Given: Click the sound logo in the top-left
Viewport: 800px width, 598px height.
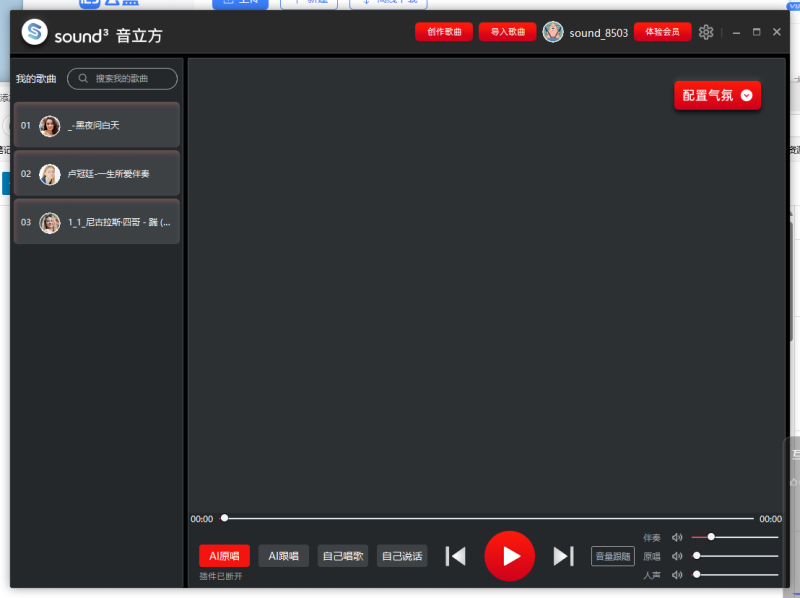Looking at the screenshot, I should [x=33, y=31].
